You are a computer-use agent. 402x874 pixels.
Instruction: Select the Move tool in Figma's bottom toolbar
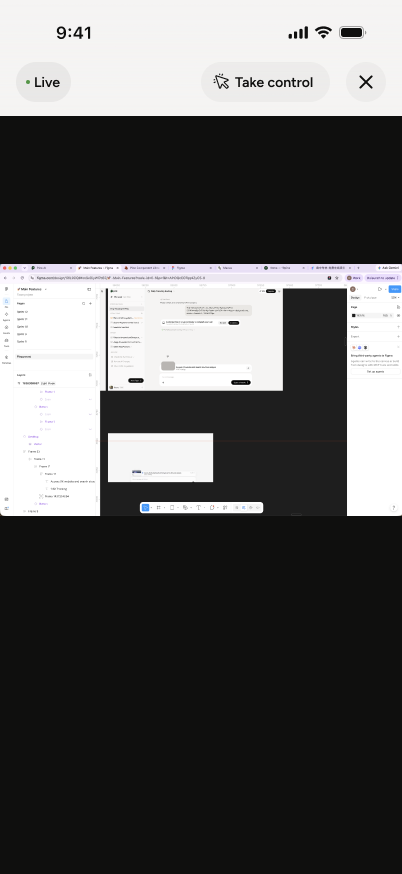coord(146,508)
